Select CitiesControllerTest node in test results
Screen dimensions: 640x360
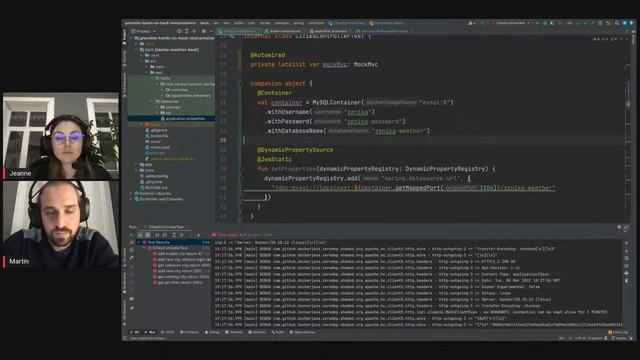(x=168, y=248)
